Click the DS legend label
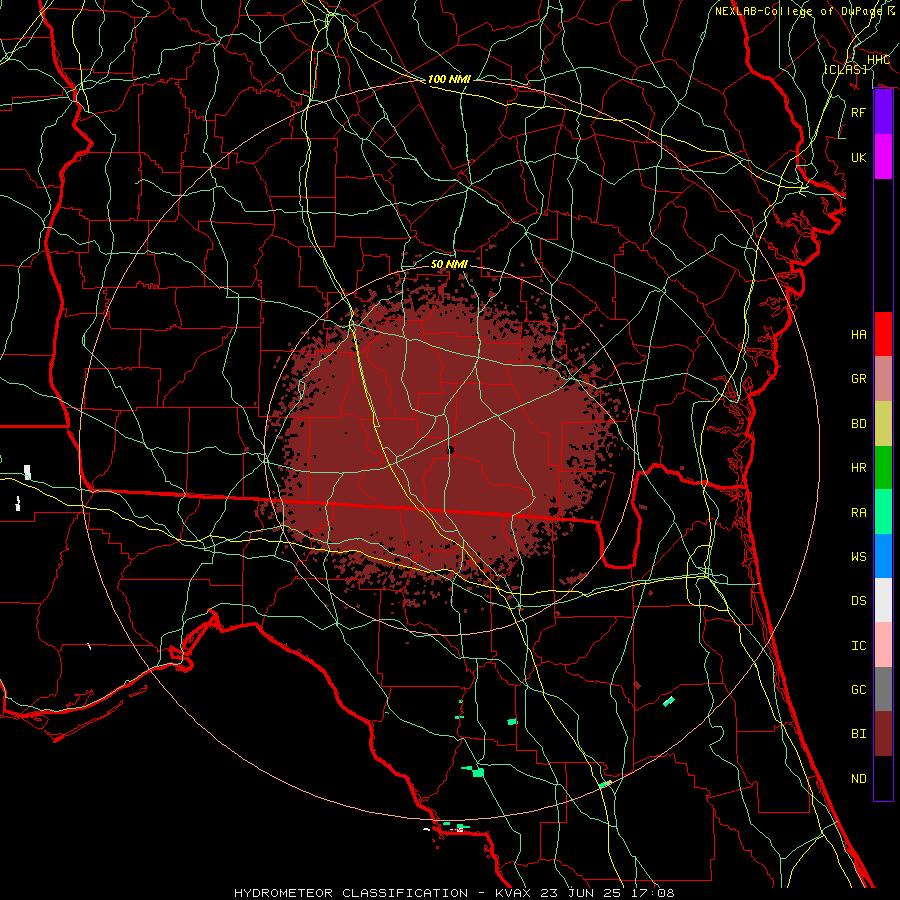Image resolution: width=900 pixels, height=900 pixels. [859, 601]
